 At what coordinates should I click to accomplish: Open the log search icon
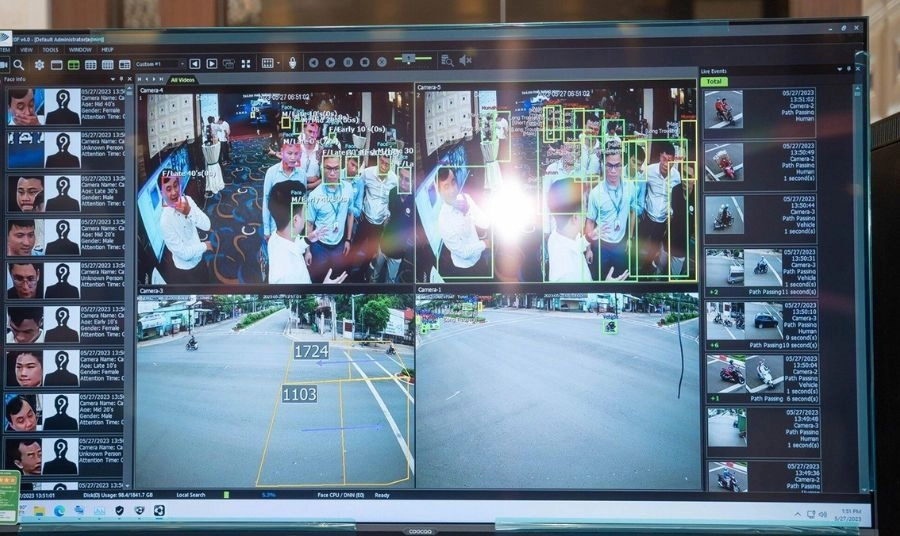(447, 60)
